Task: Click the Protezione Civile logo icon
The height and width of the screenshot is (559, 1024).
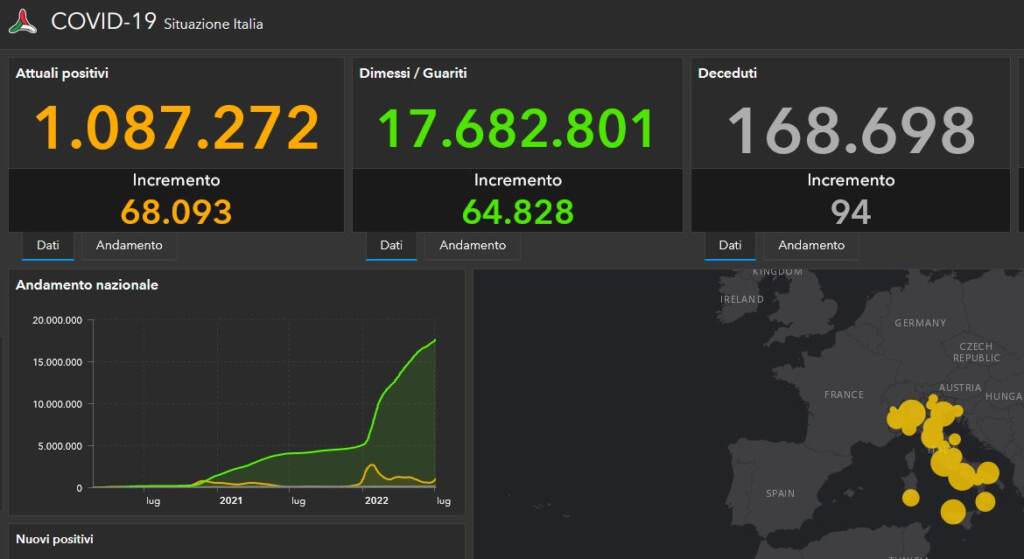Action: click(23, 21)
